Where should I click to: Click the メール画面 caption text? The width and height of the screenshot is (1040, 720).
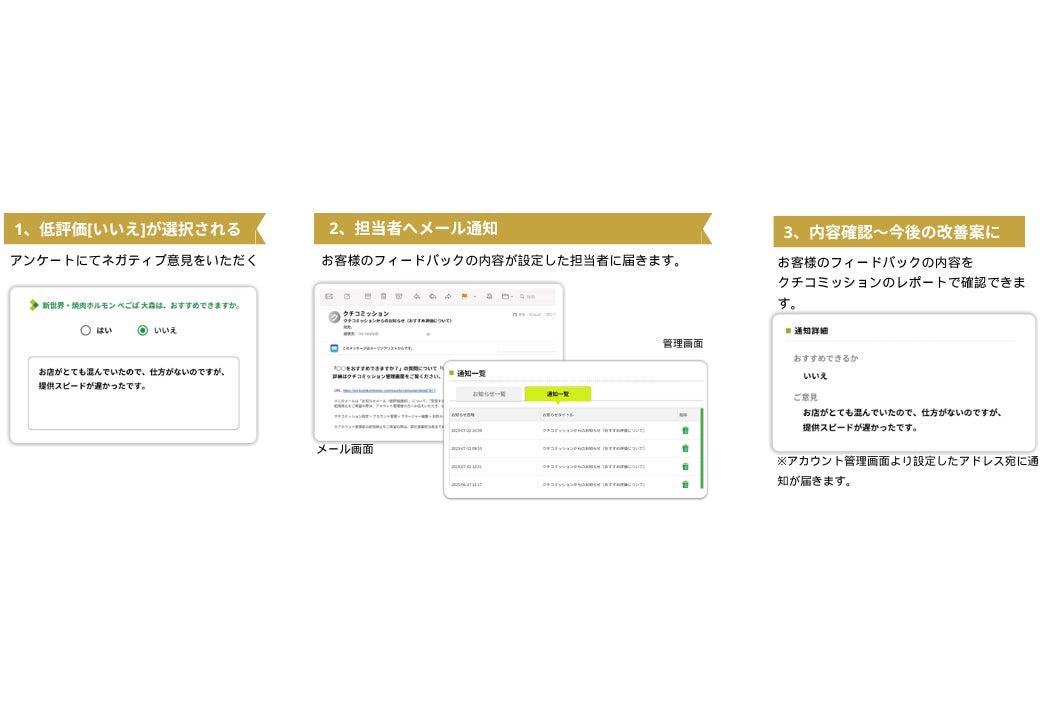tap(345, 450)
